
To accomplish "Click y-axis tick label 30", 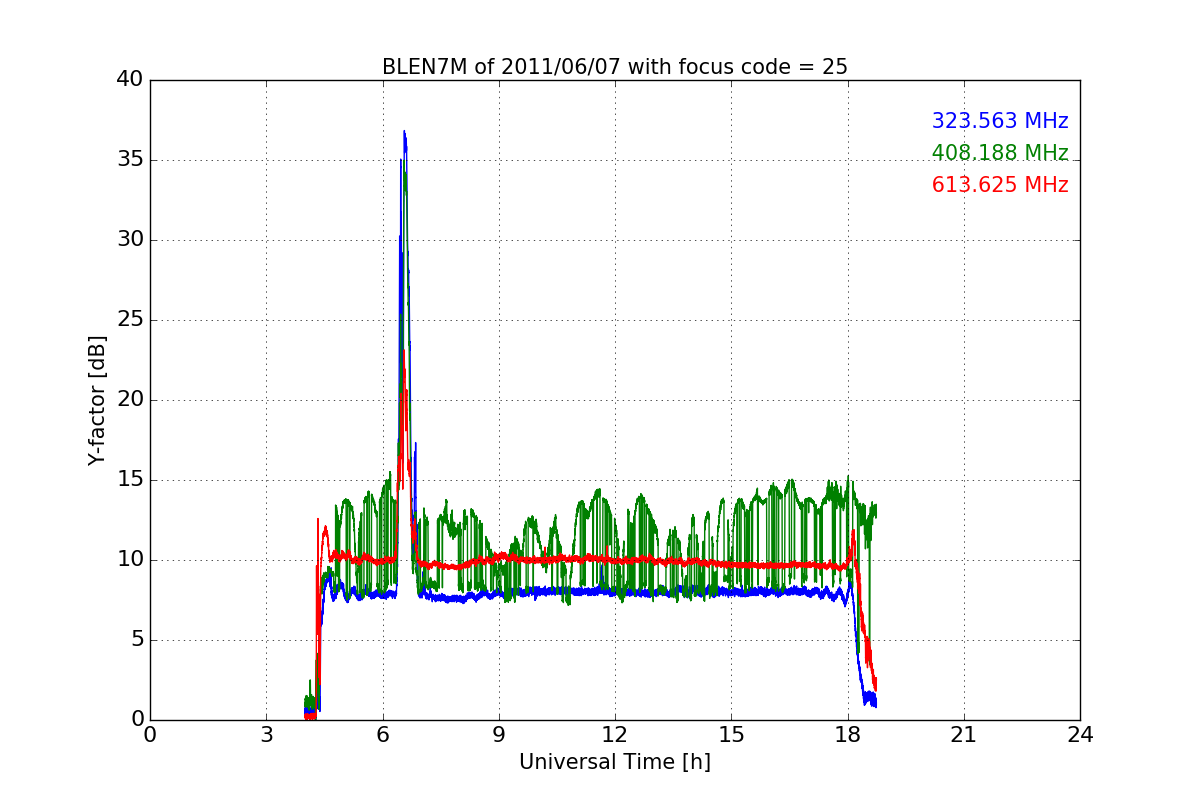I will tap(130, 240).
